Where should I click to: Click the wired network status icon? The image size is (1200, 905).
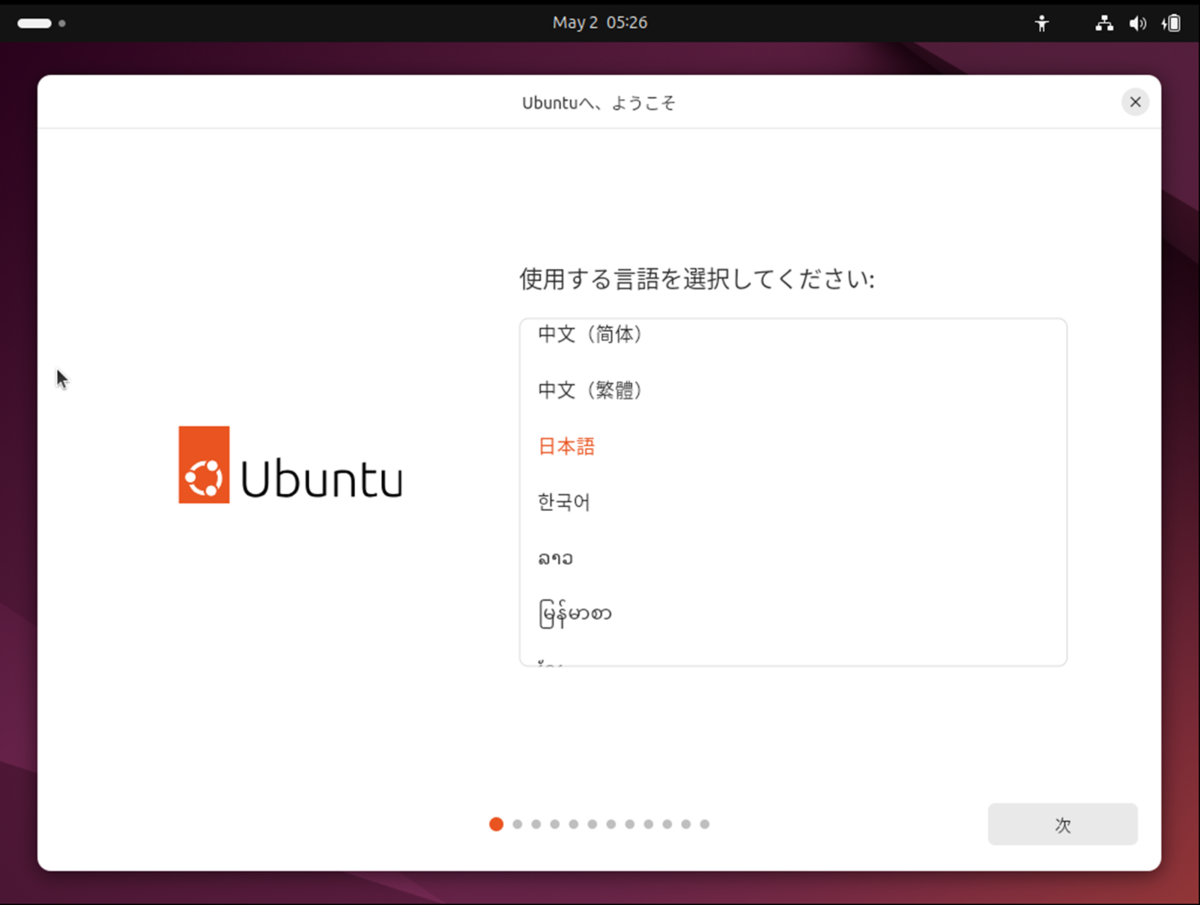coord(1104,23)
